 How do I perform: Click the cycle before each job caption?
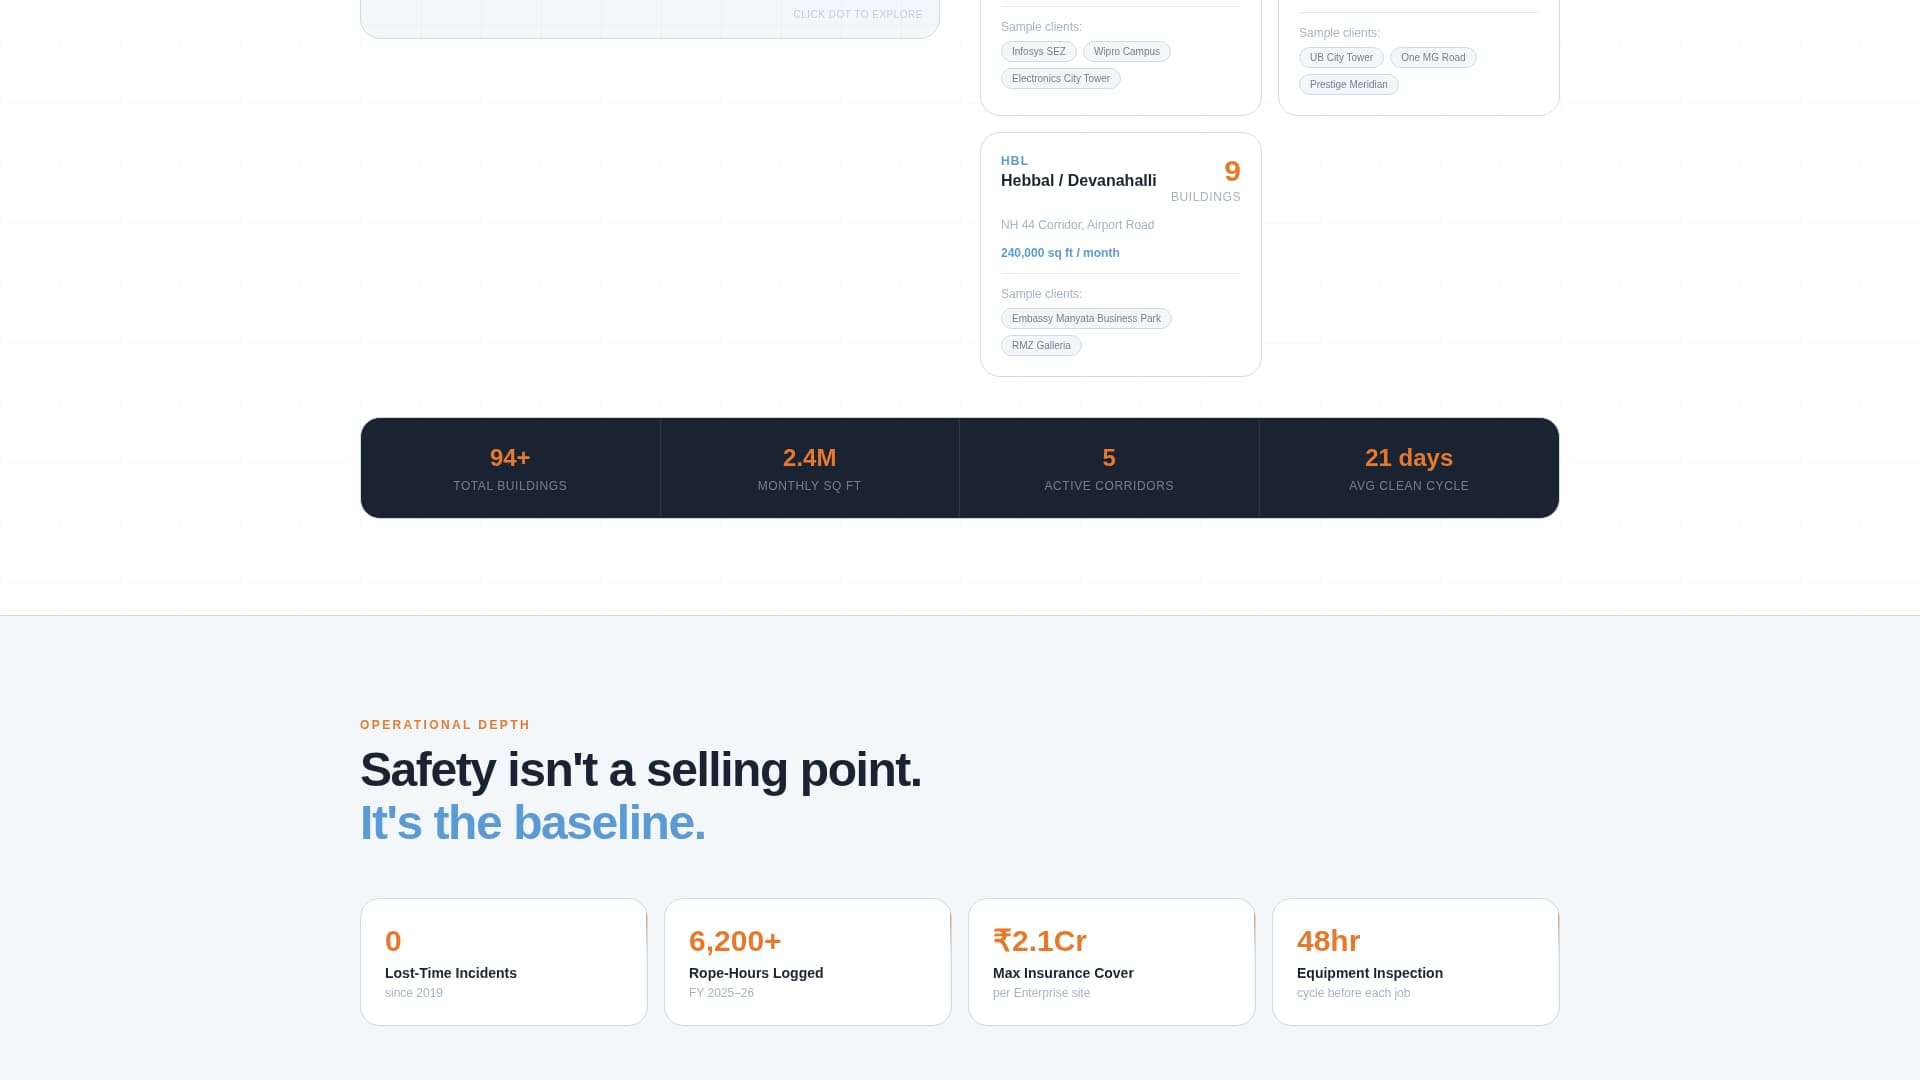click(x=1353, y=993)
